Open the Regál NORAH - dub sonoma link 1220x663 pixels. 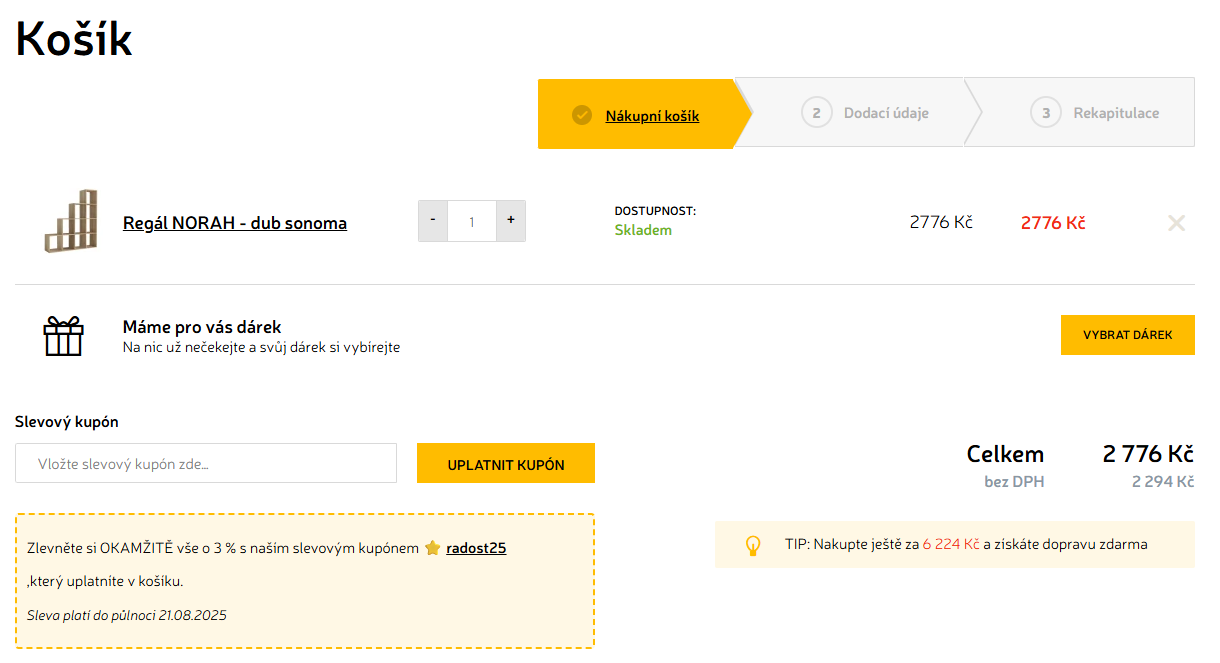coord(235,223)
